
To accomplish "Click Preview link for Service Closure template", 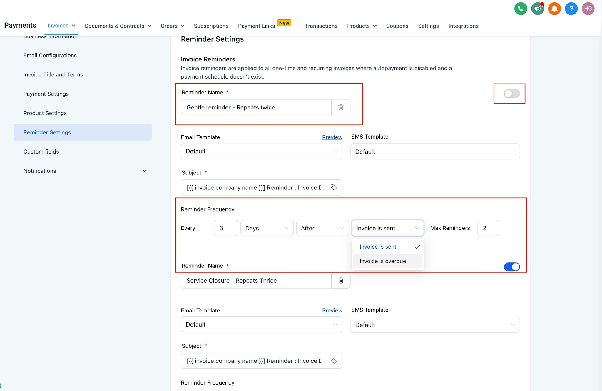I will [x=332, y=310].
